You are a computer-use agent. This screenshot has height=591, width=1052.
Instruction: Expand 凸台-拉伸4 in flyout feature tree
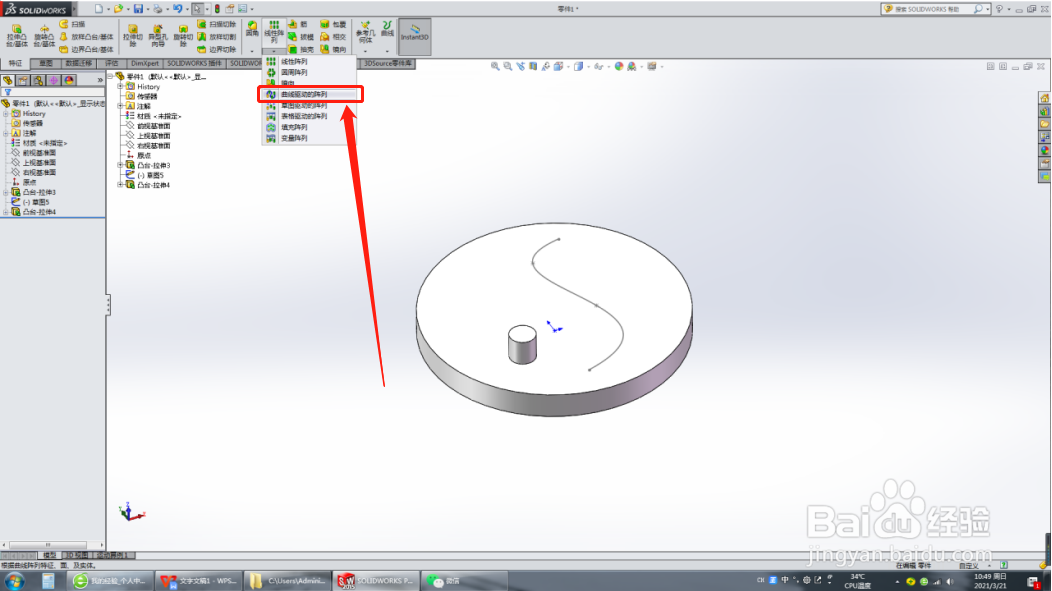120,185
